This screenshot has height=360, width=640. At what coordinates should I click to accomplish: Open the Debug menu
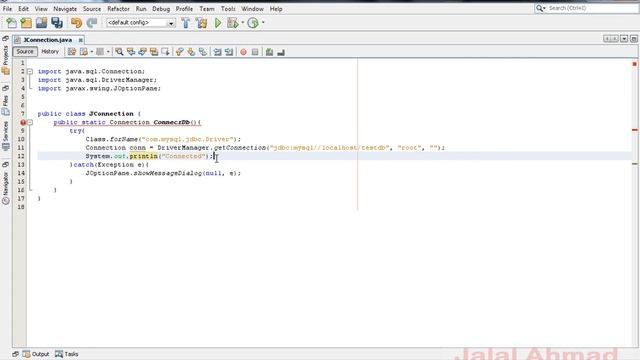coord(161,9)
